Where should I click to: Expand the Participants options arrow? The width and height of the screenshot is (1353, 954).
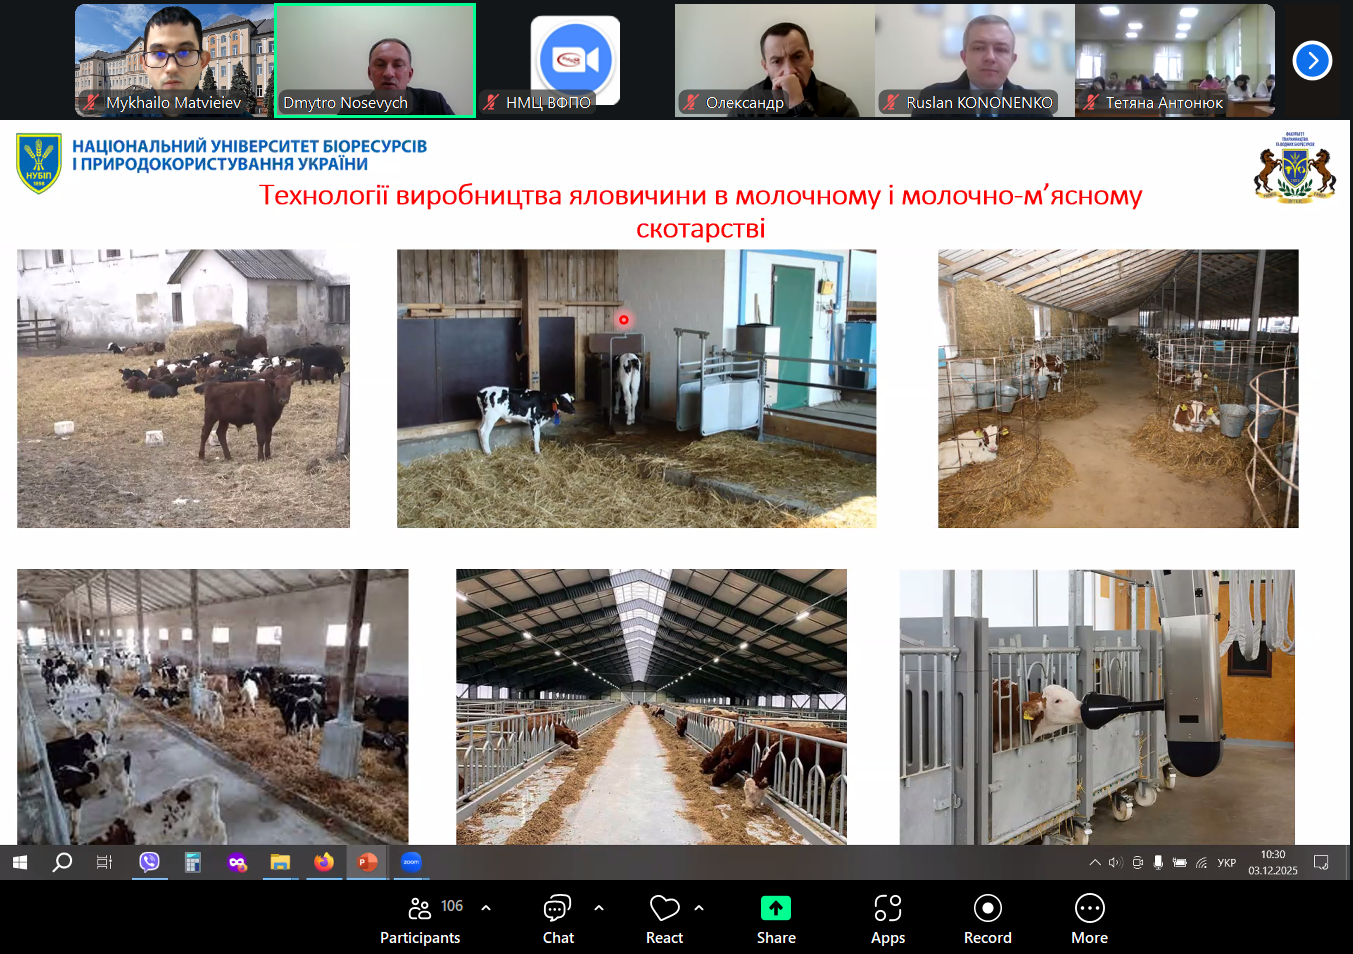(x=486, y=908)
